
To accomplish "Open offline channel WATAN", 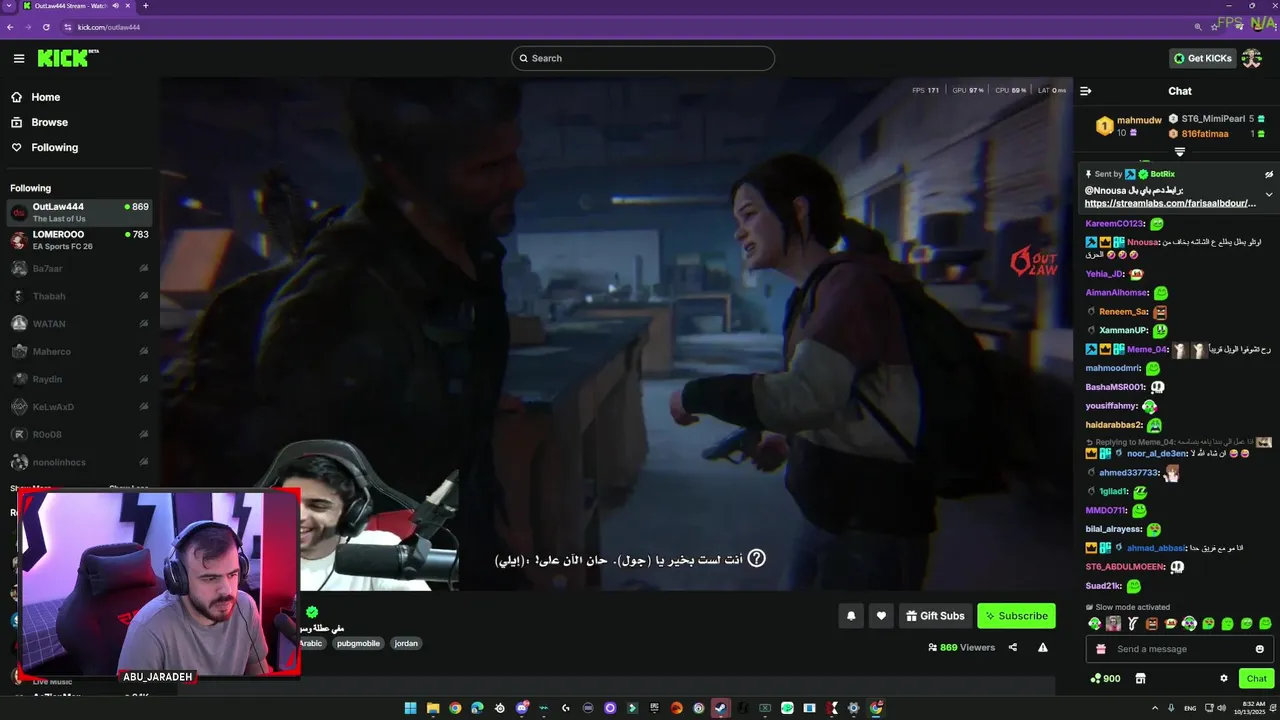I will click(x=80, y=324).
